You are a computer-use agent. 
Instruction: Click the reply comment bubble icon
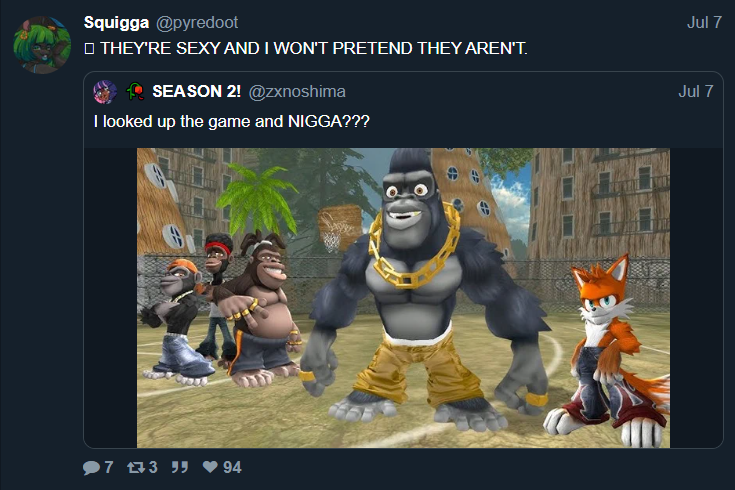point(91,467)
